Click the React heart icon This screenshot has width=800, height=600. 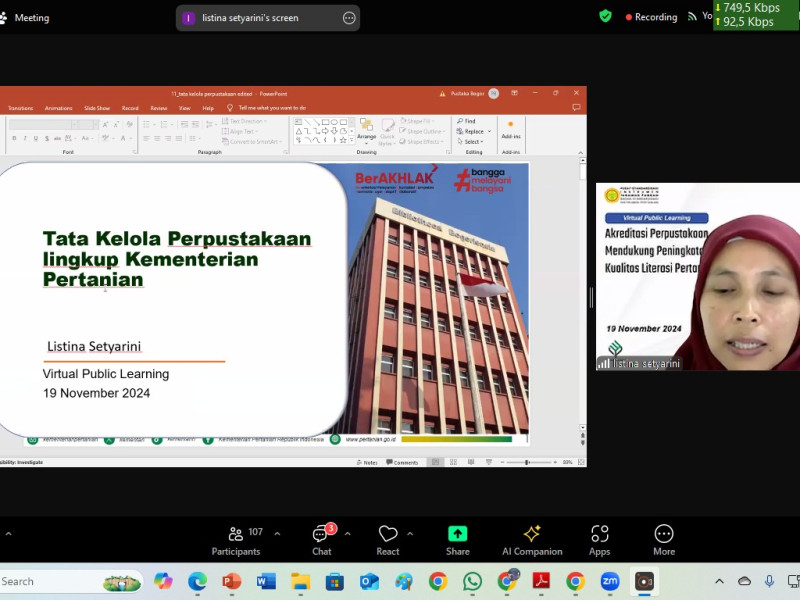point(388,540)
